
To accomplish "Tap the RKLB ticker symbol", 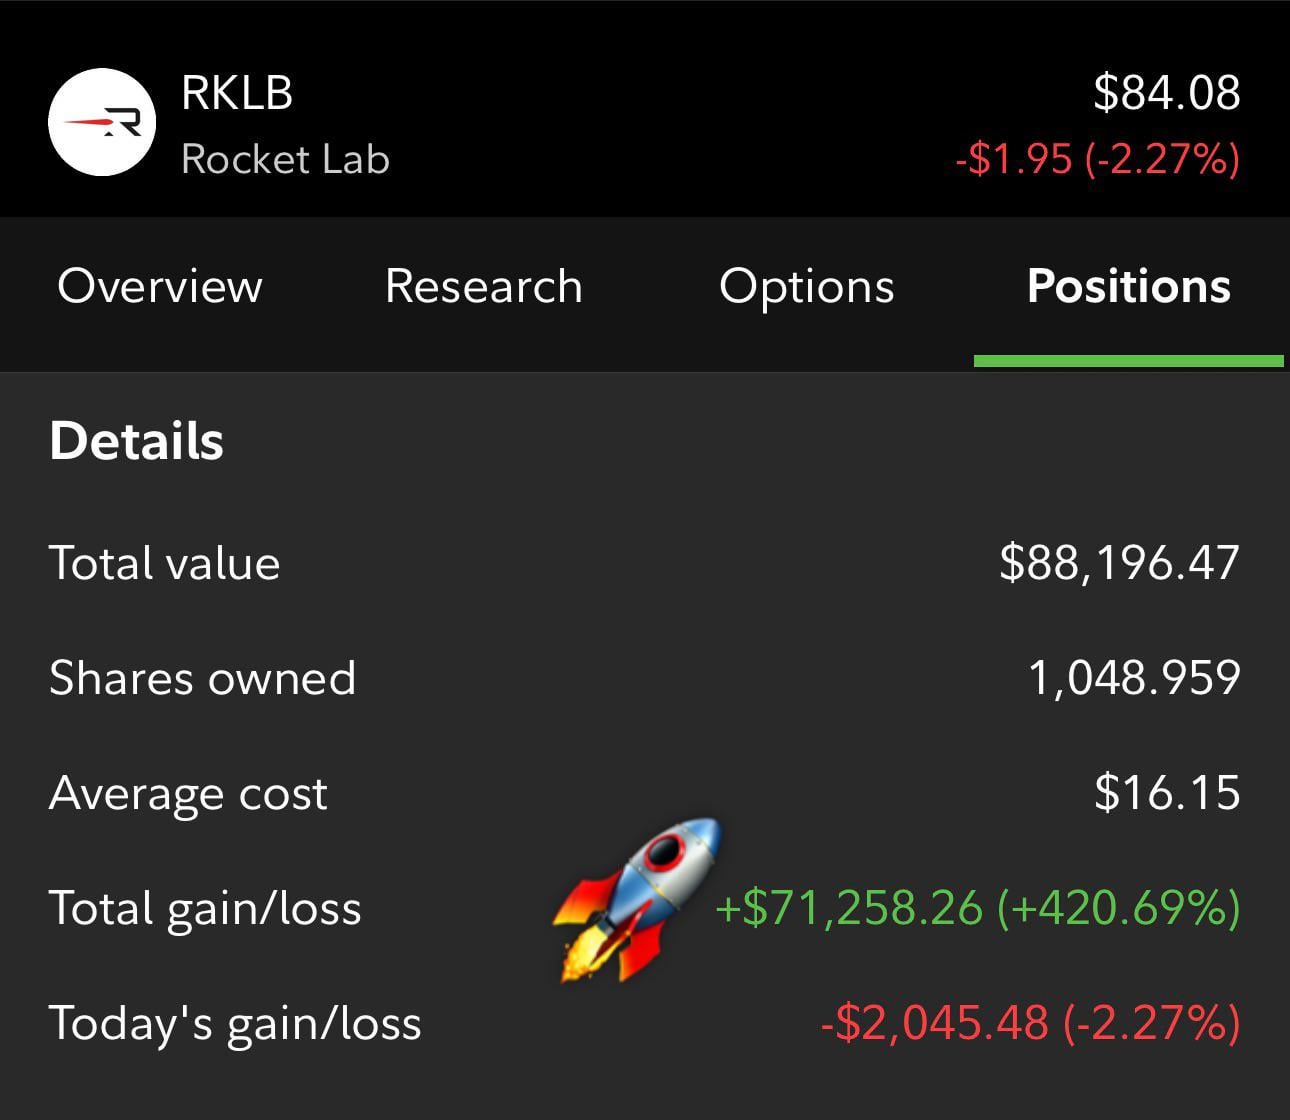I will [x=237, y=93].
